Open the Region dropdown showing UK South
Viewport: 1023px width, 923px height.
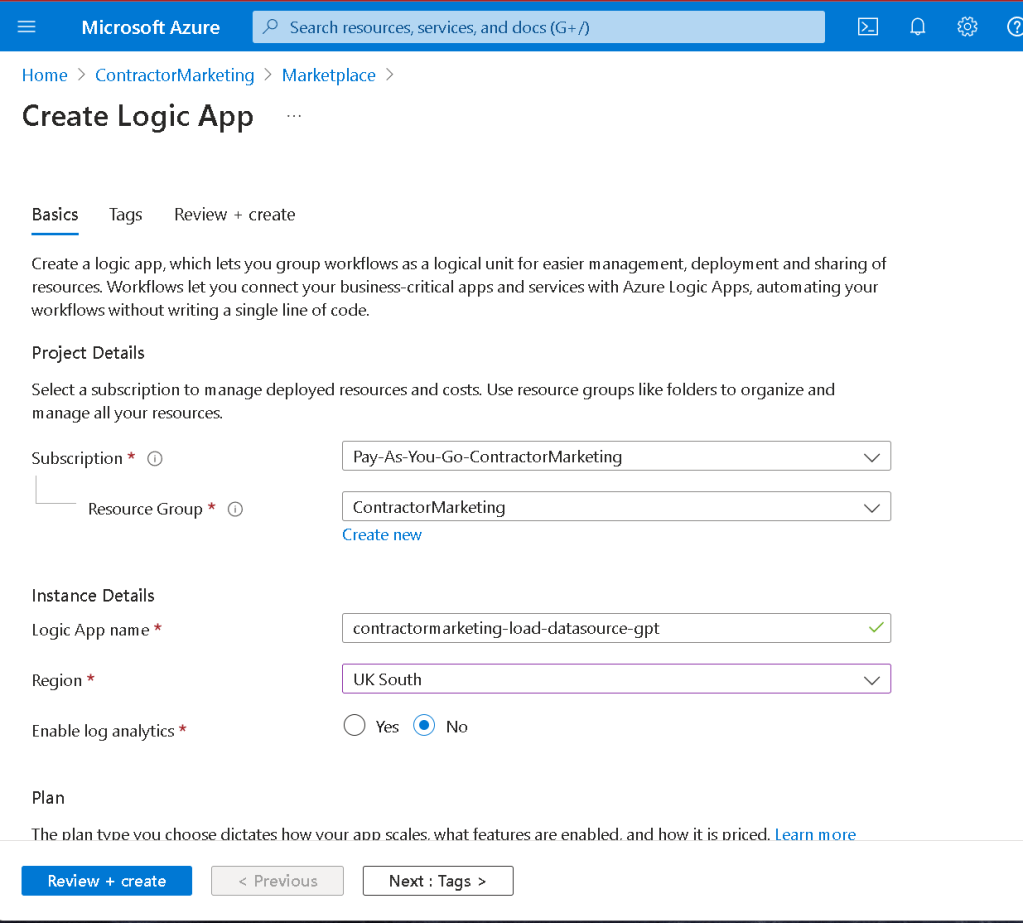(616, 679)
